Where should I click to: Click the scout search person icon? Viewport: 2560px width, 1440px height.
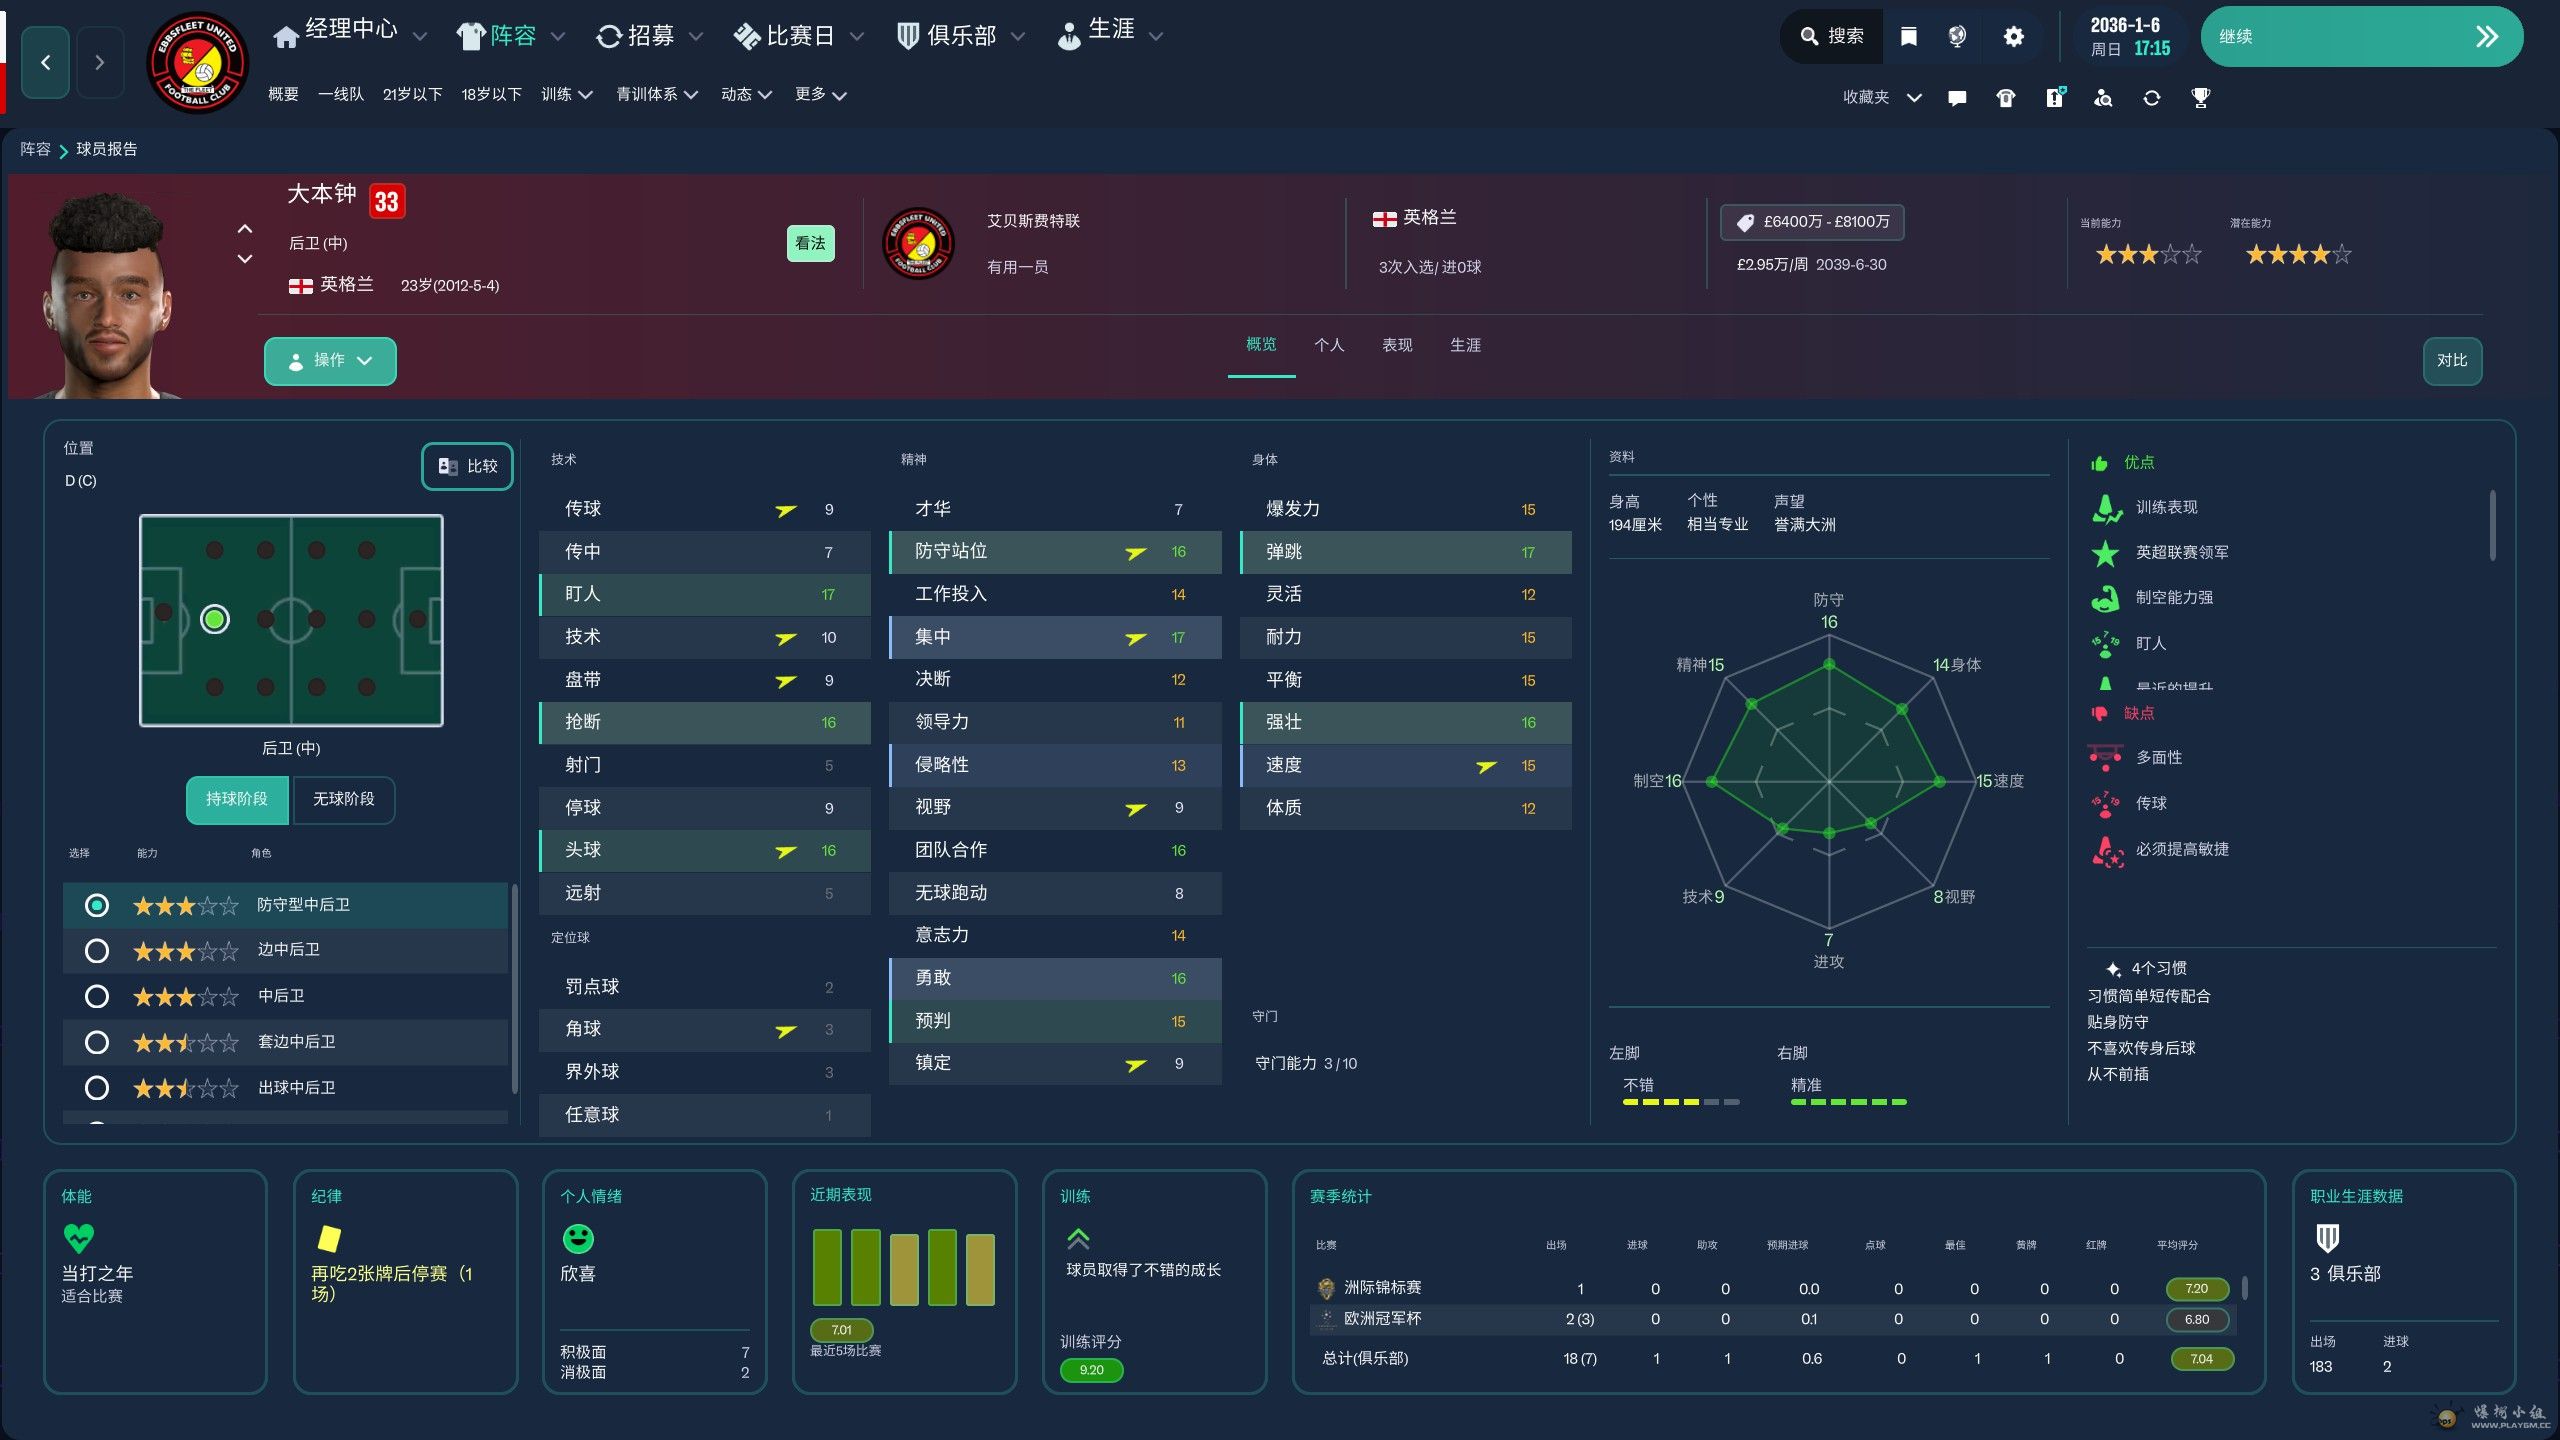pyautogui.click(x=2103, y=98)
